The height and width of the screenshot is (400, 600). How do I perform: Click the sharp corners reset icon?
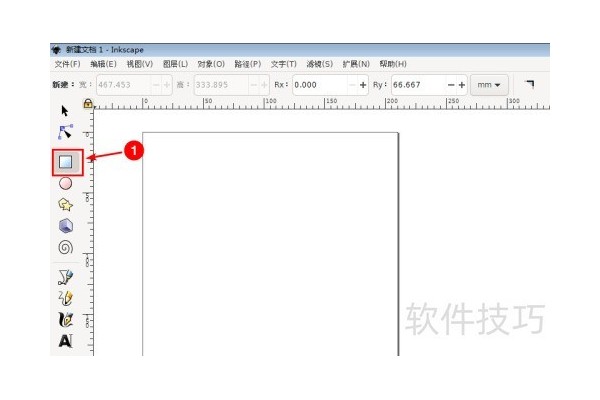pos(530,84)
